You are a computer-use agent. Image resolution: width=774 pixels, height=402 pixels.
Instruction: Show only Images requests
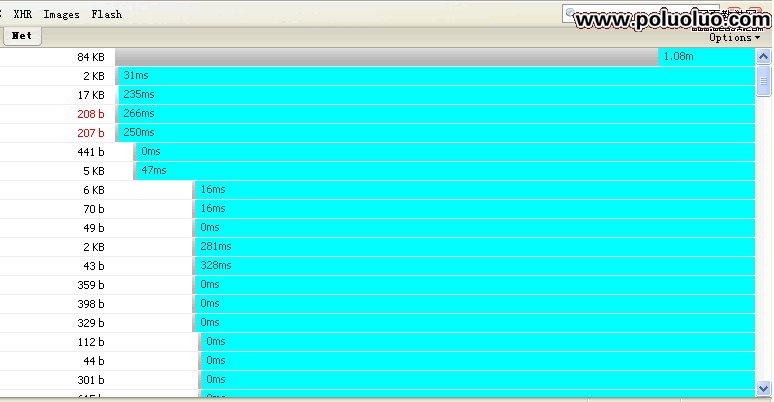click(61, 15)
